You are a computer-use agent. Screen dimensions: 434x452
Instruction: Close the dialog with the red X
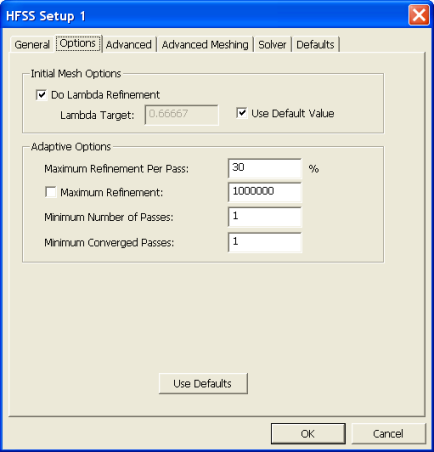click(419, 15)
